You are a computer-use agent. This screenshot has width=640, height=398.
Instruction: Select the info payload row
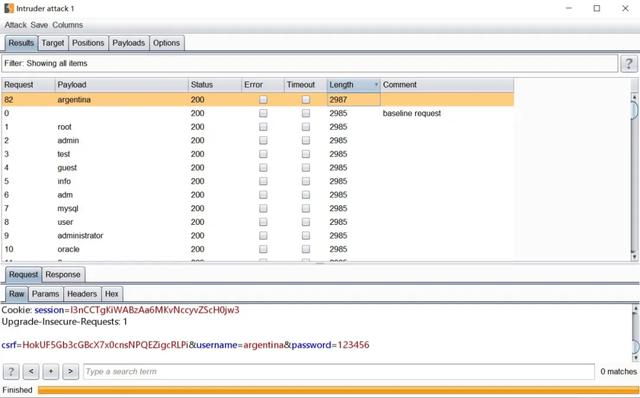click(258, 181)
